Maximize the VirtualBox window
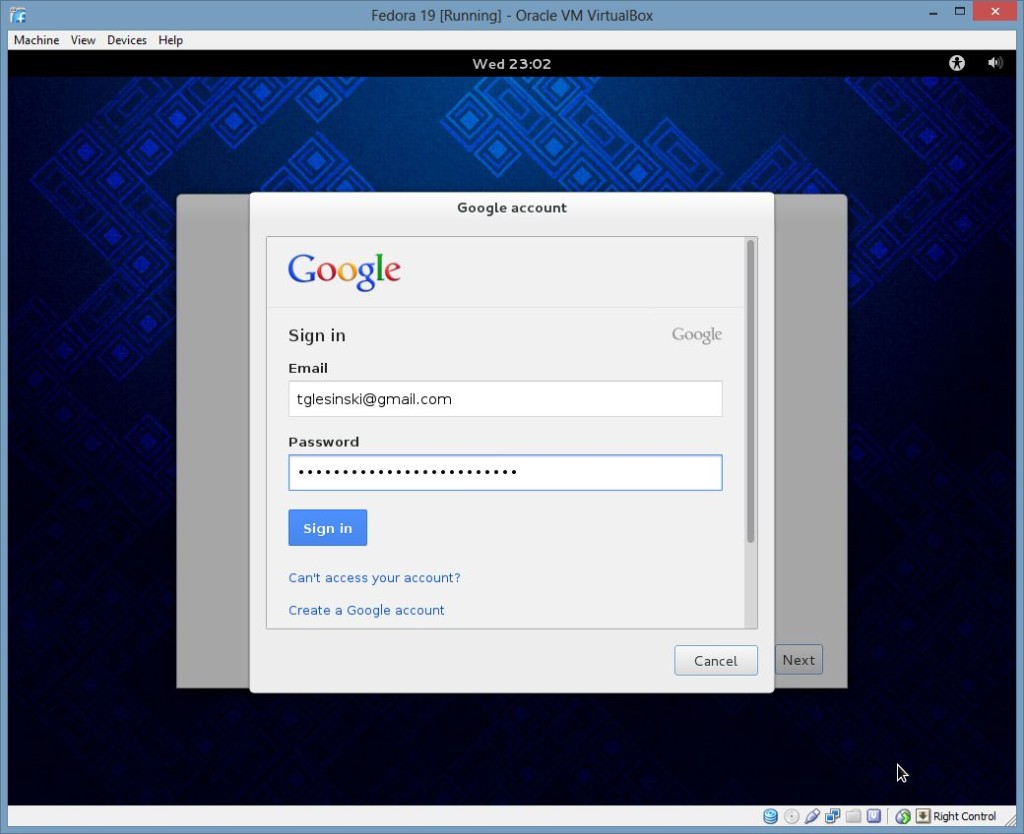The width and height of the screenshot is (1024, 834). click(959, 12)
